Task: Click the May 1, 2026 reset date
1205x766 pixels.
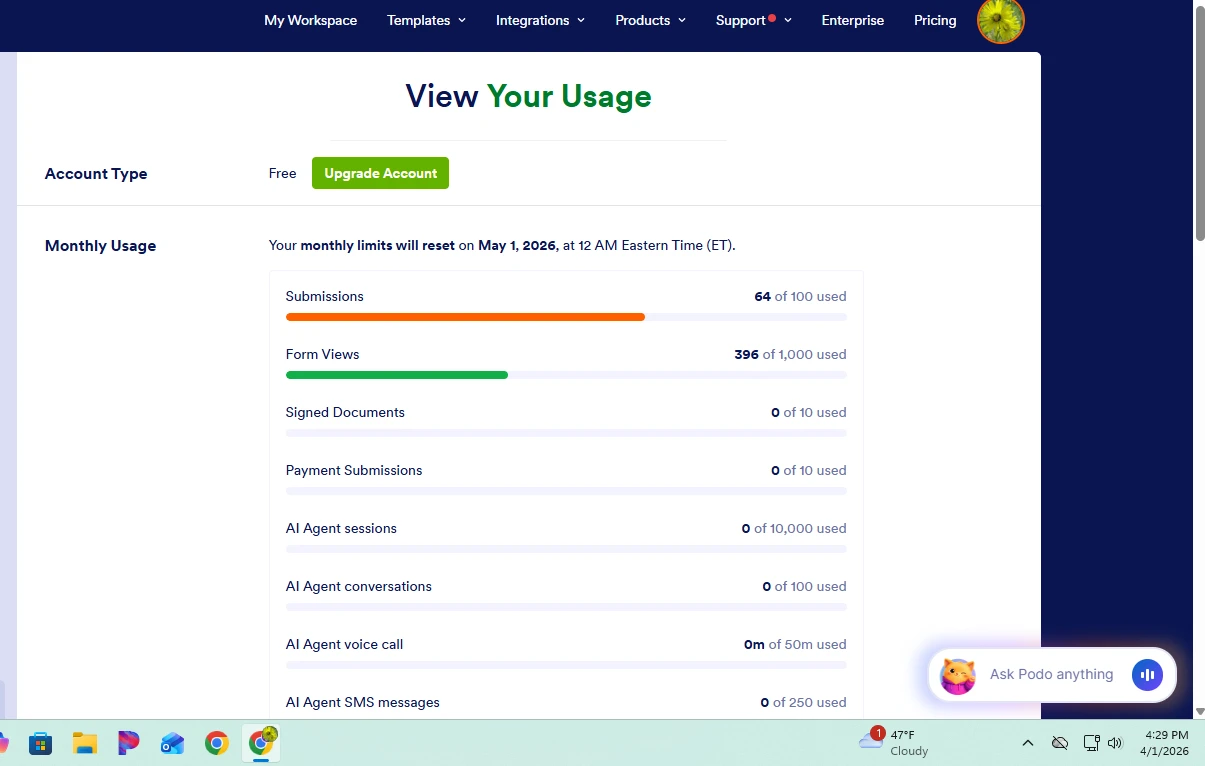Action: point(516,245)
